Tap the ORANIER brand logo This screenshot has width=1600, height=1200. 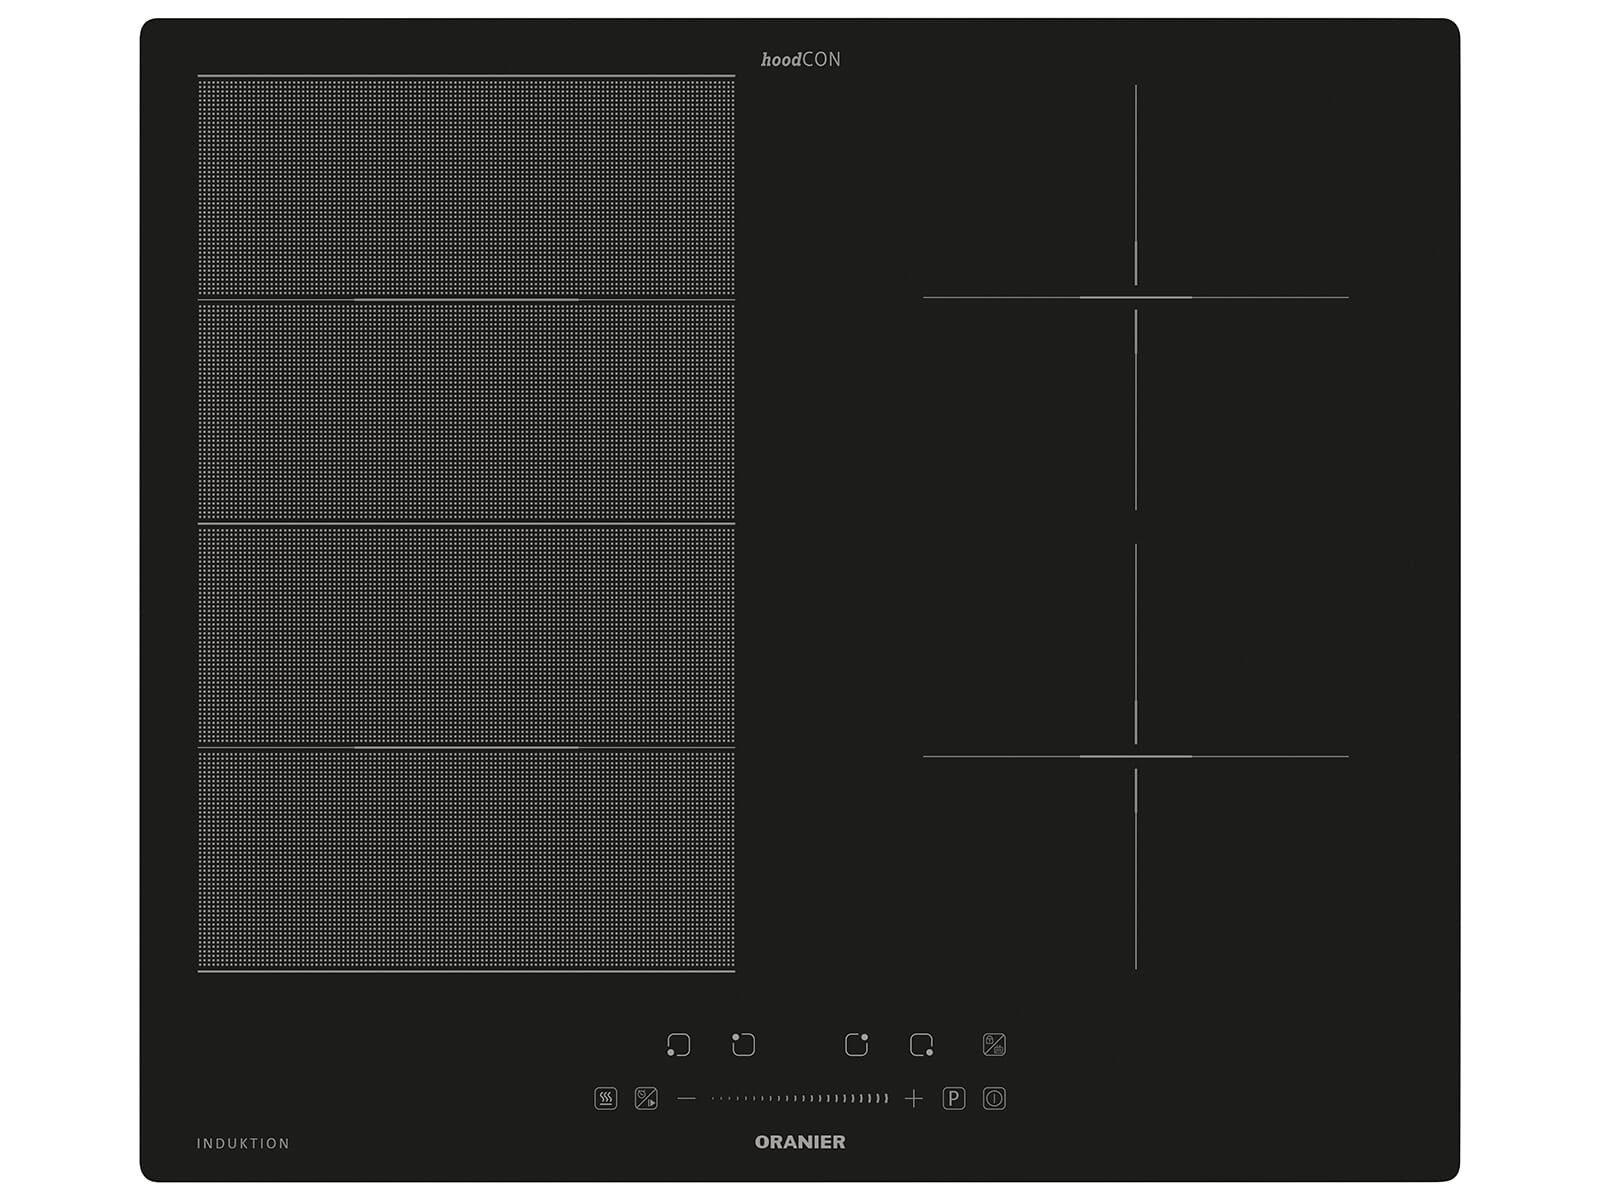click(800, 1142)
